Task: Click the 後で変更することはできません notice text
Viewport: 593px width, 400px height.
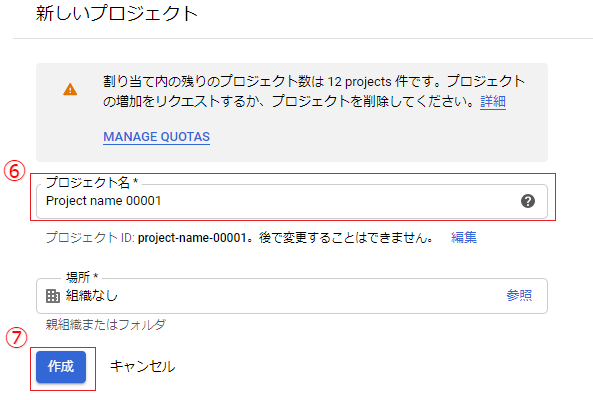Action: click(x=346, y=238)
